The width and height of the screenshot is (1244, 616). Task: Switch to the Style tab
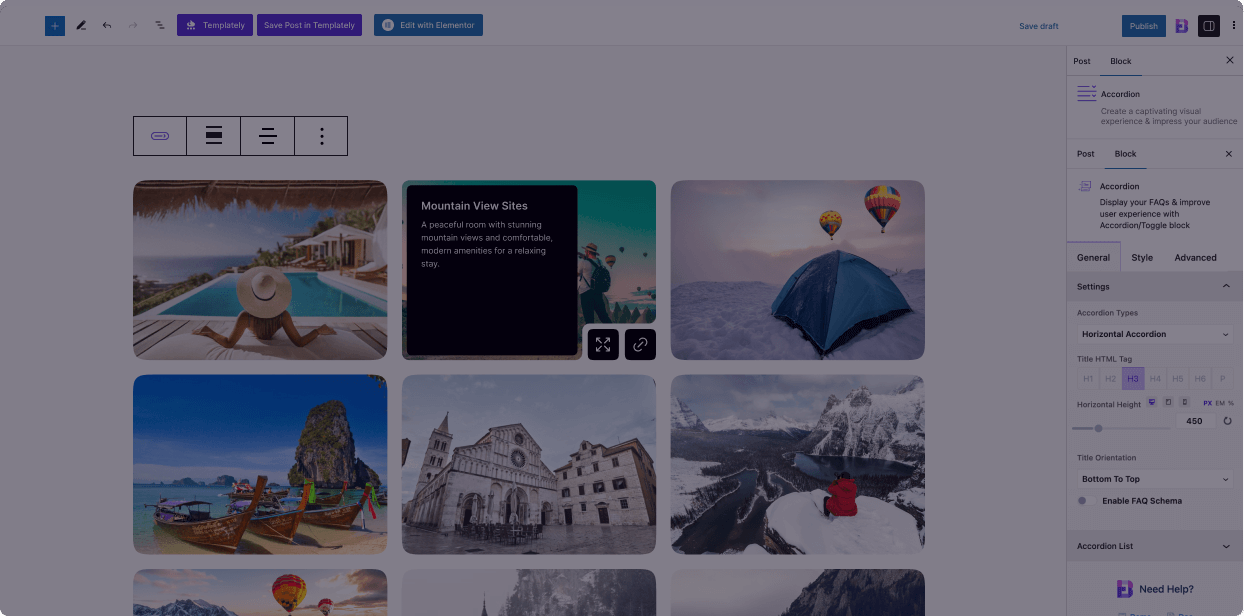[1142, 257]
